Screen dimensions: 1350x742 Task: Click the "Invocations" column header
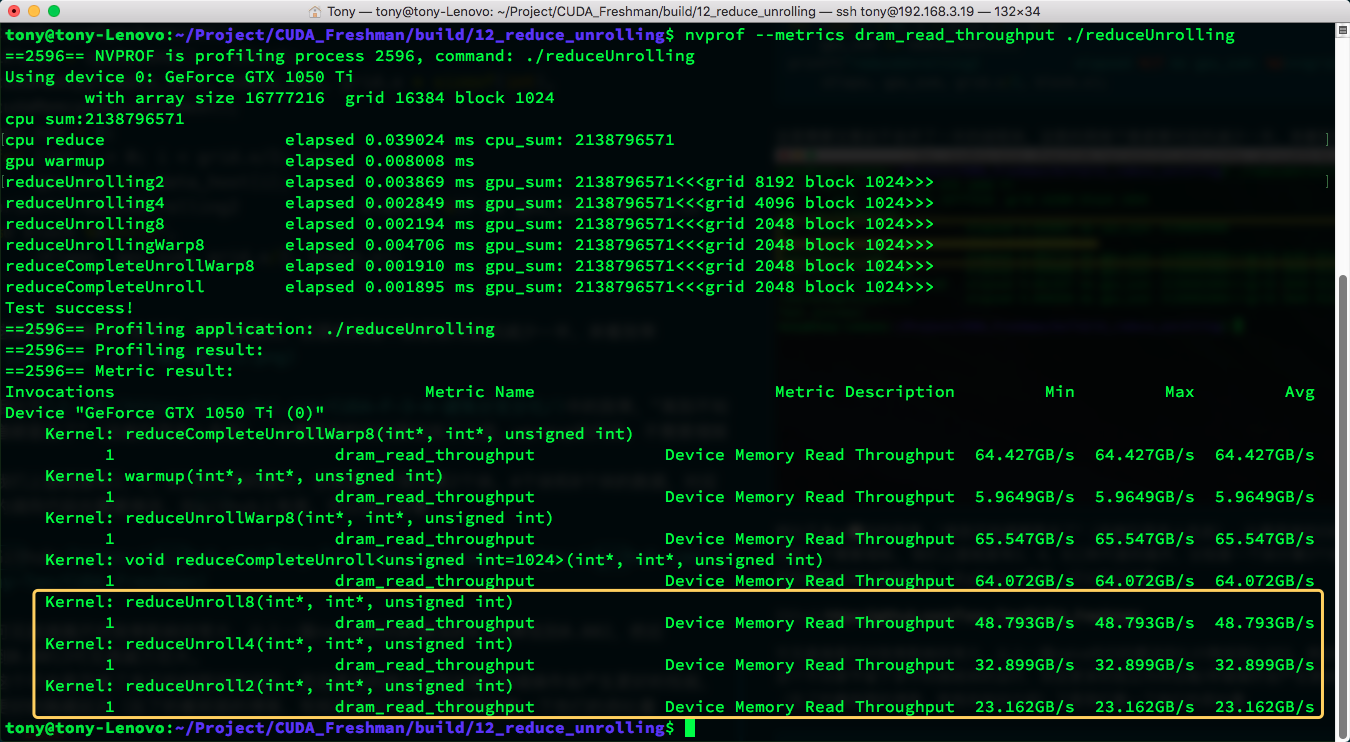tap(60, 392)
